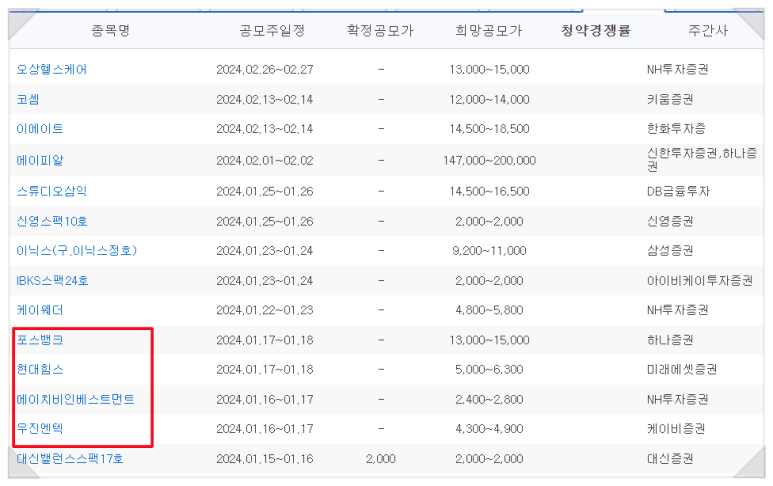773x486 pixels.
Task: Click the 주간사 column header
Action: 708,31
